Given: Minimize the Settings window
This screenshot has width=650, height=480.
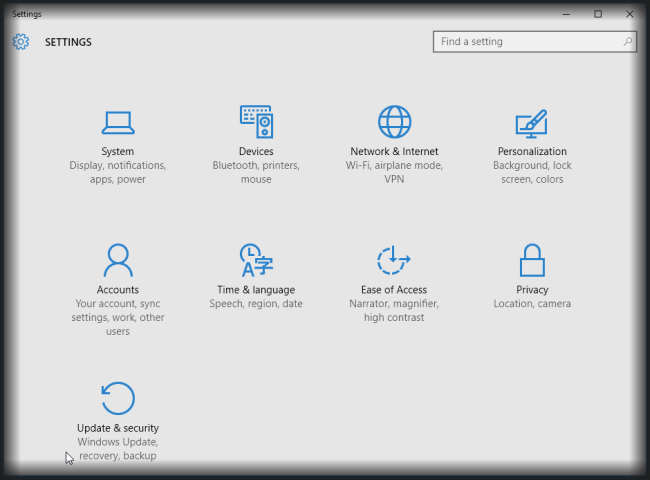Looking at the screenshot, I should pyautogui.click(x=566, y=14).
